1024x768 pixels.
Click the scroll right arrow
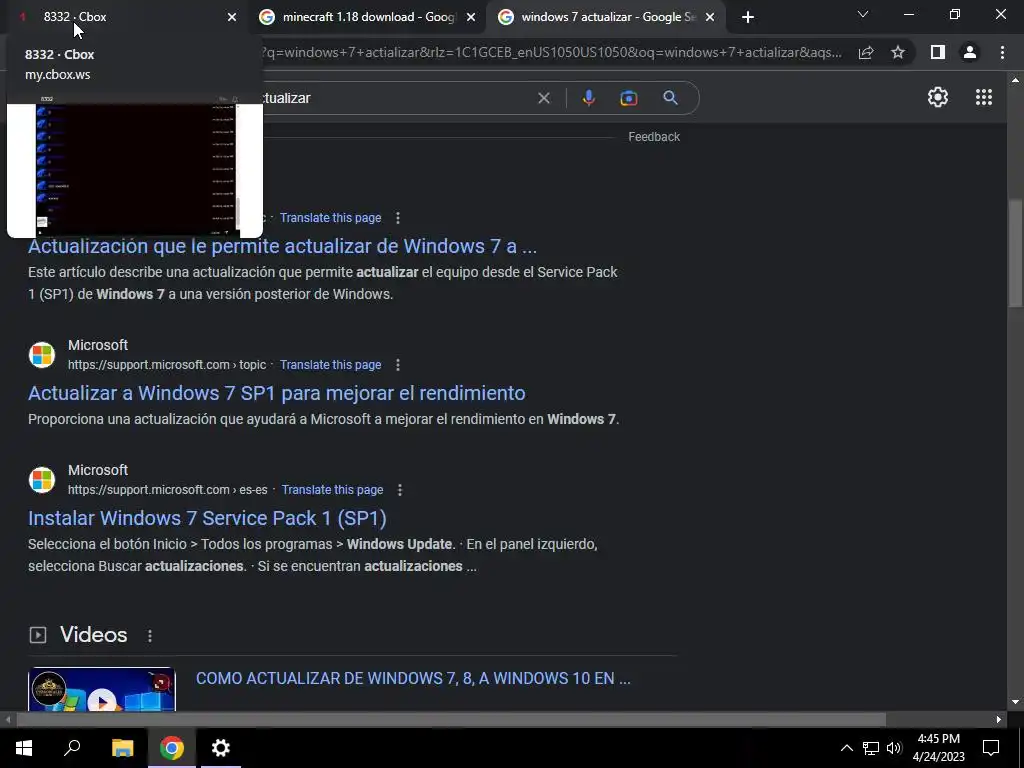(999, 720)
